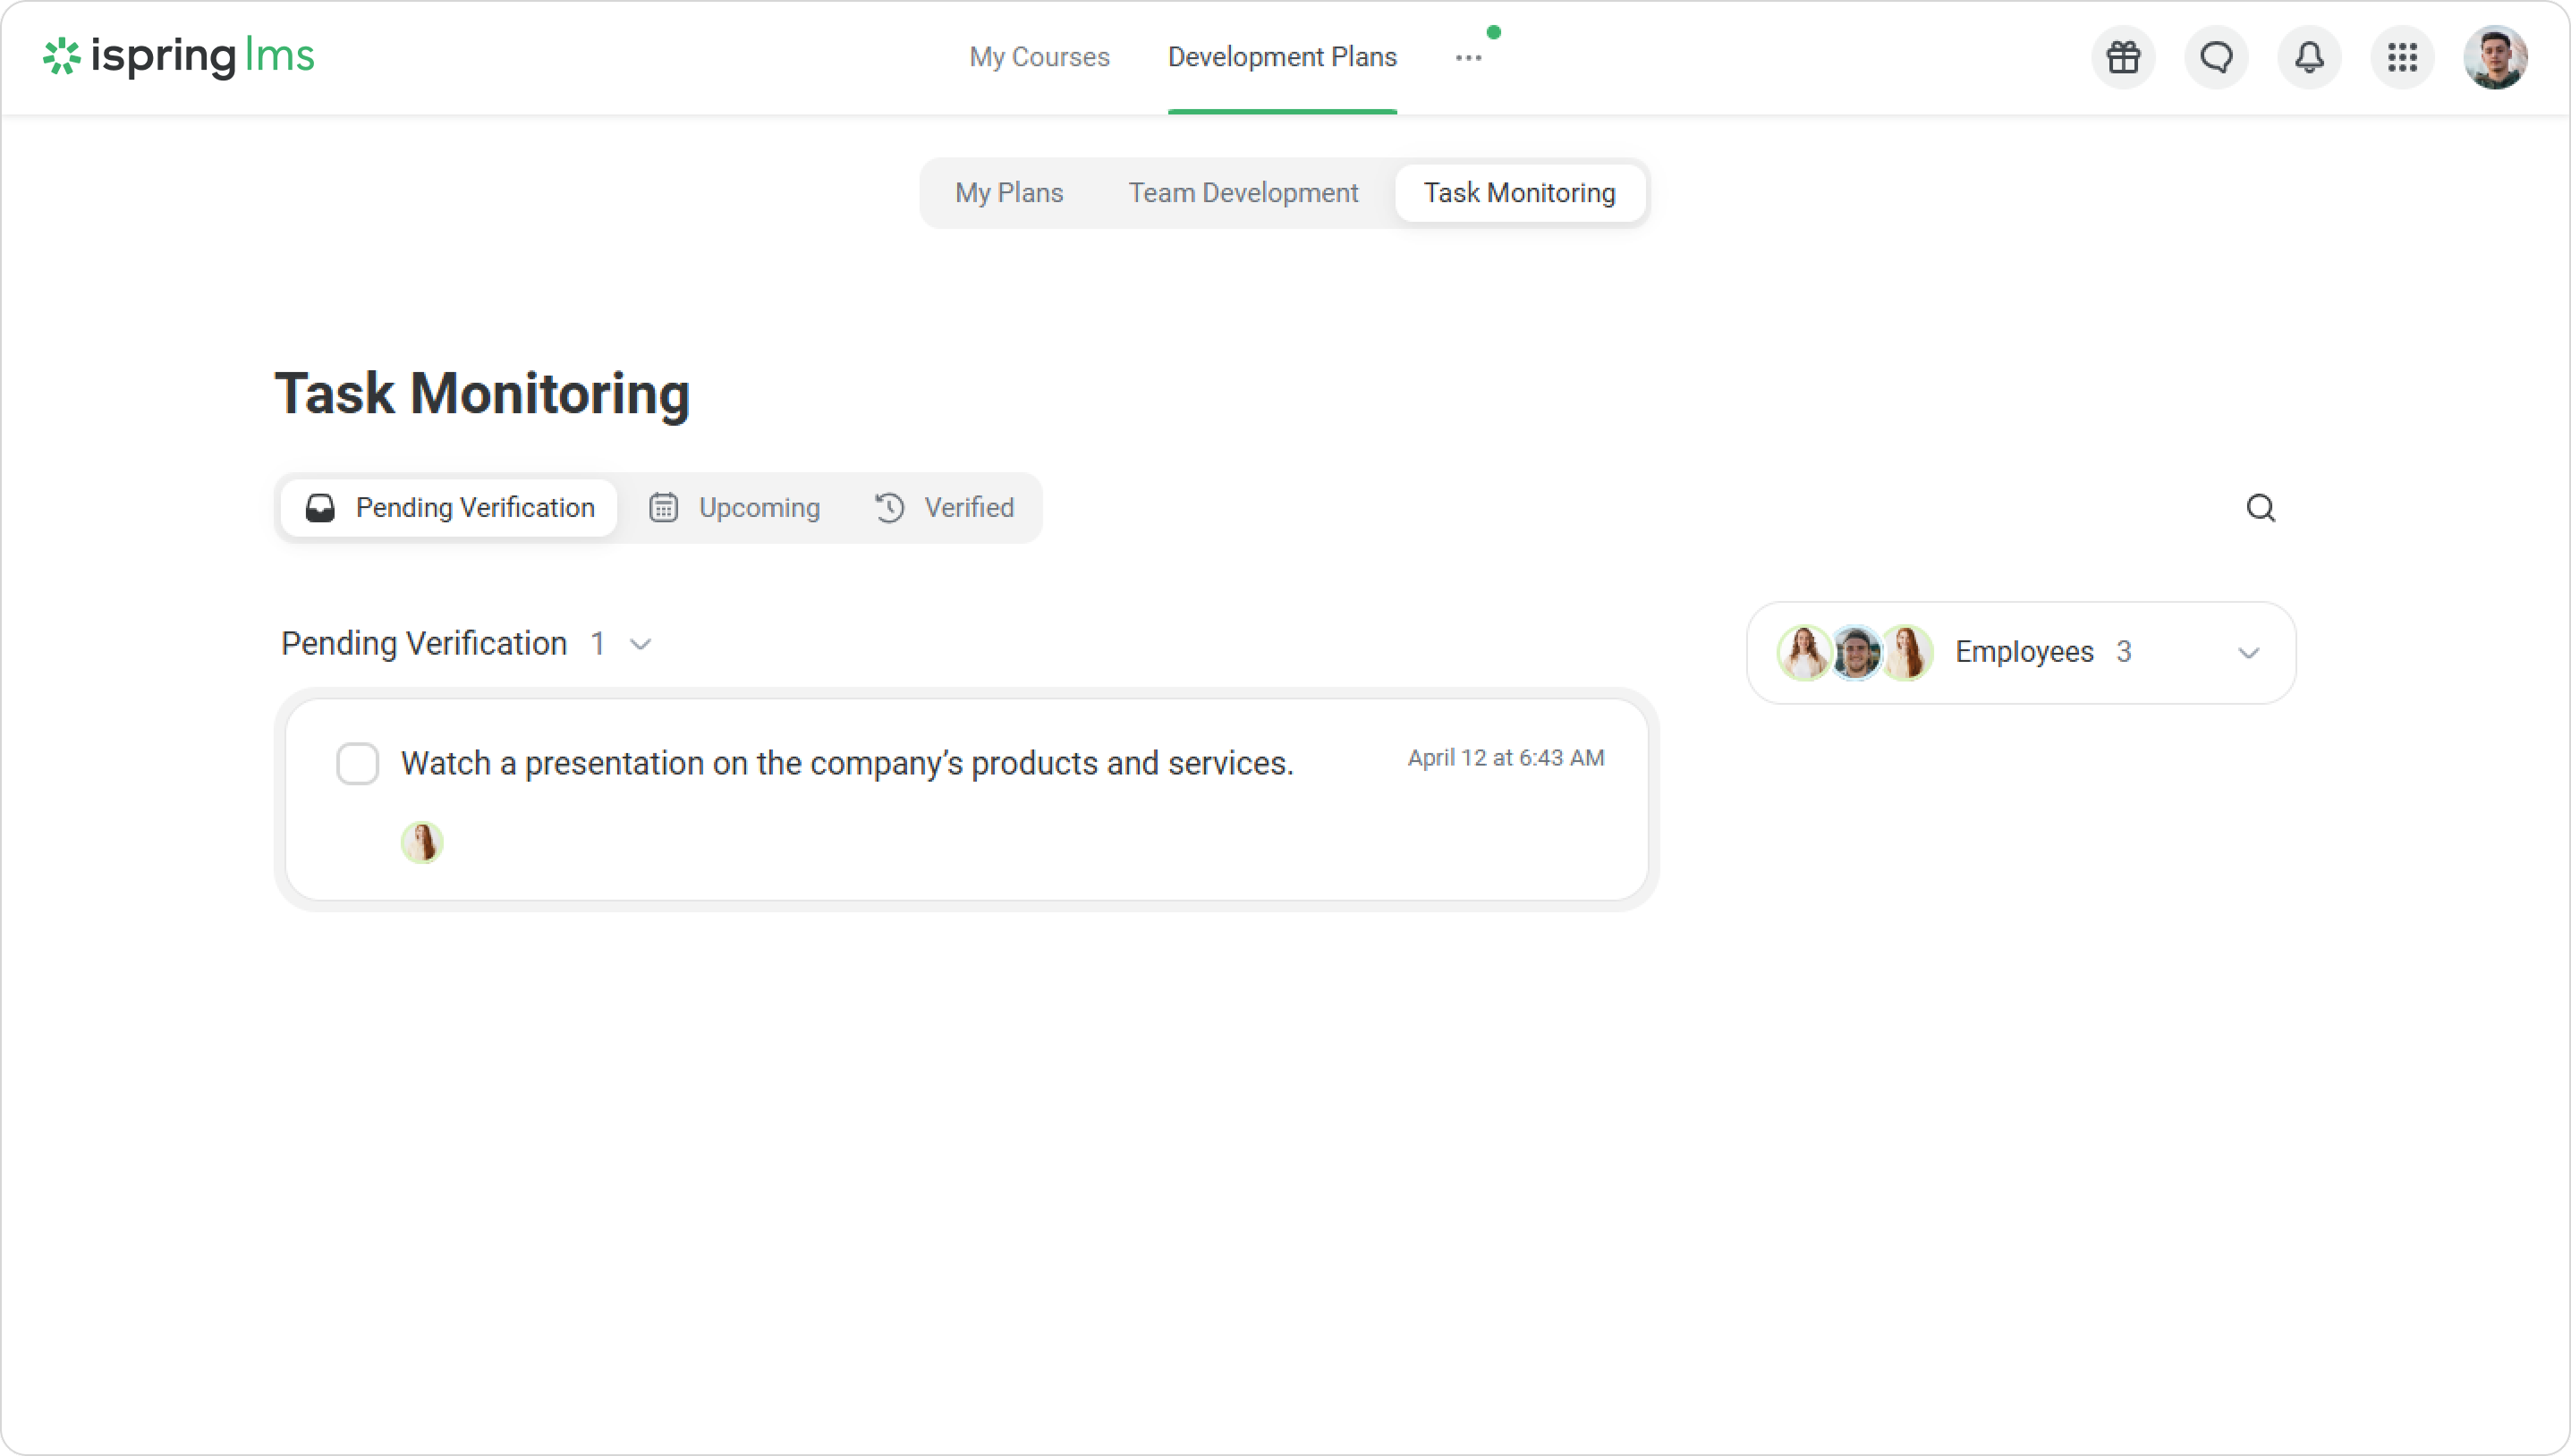
Task: Click the assignee avatar on task card
Action: [422, 842]
